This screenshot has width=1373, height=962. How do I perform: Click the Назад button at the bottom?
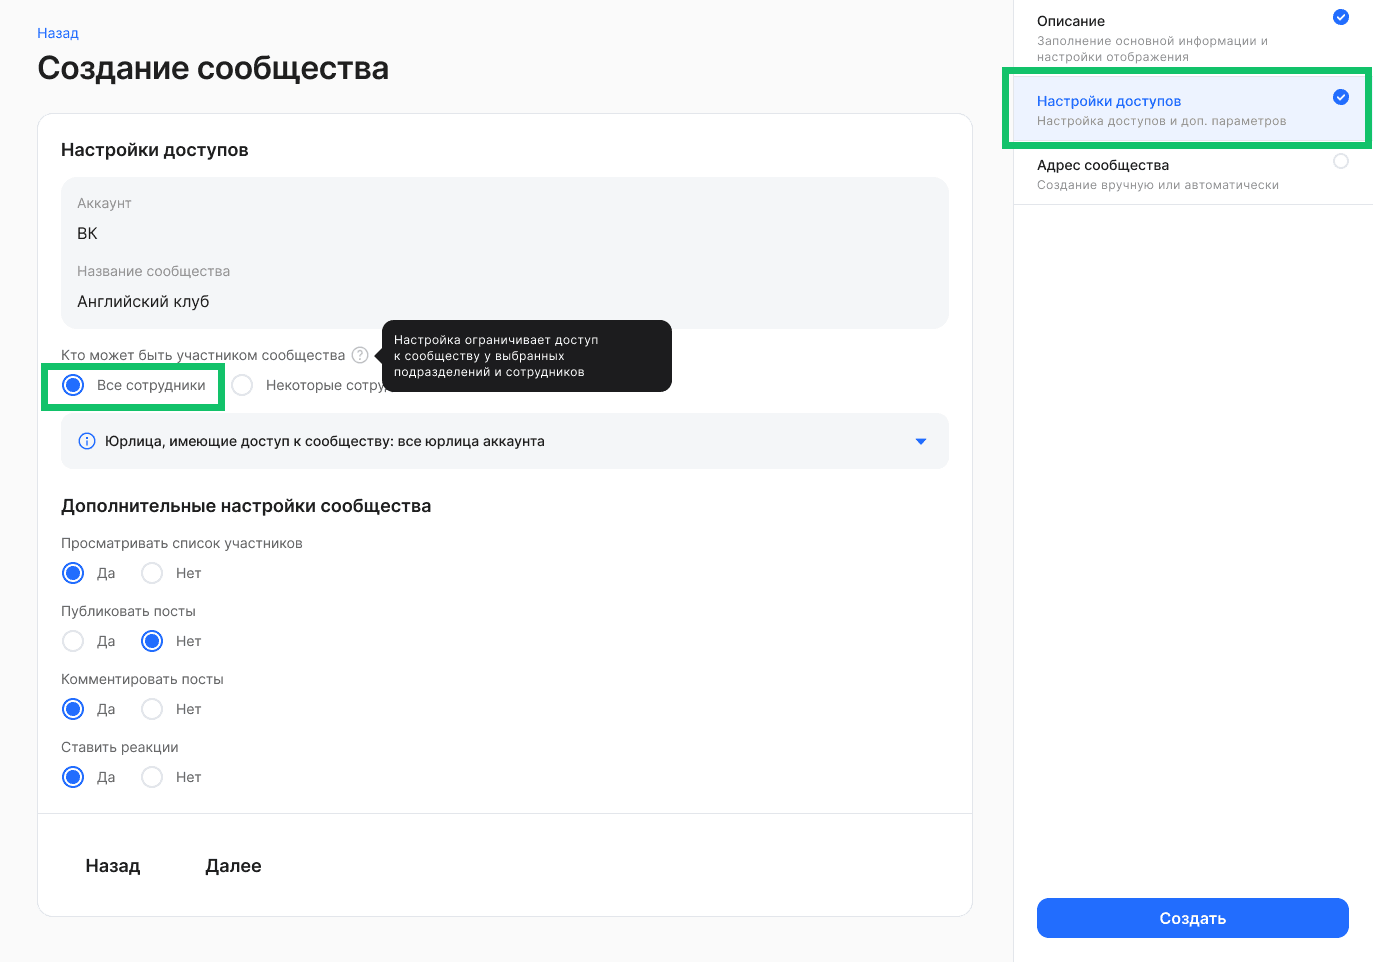pos(111,865)
